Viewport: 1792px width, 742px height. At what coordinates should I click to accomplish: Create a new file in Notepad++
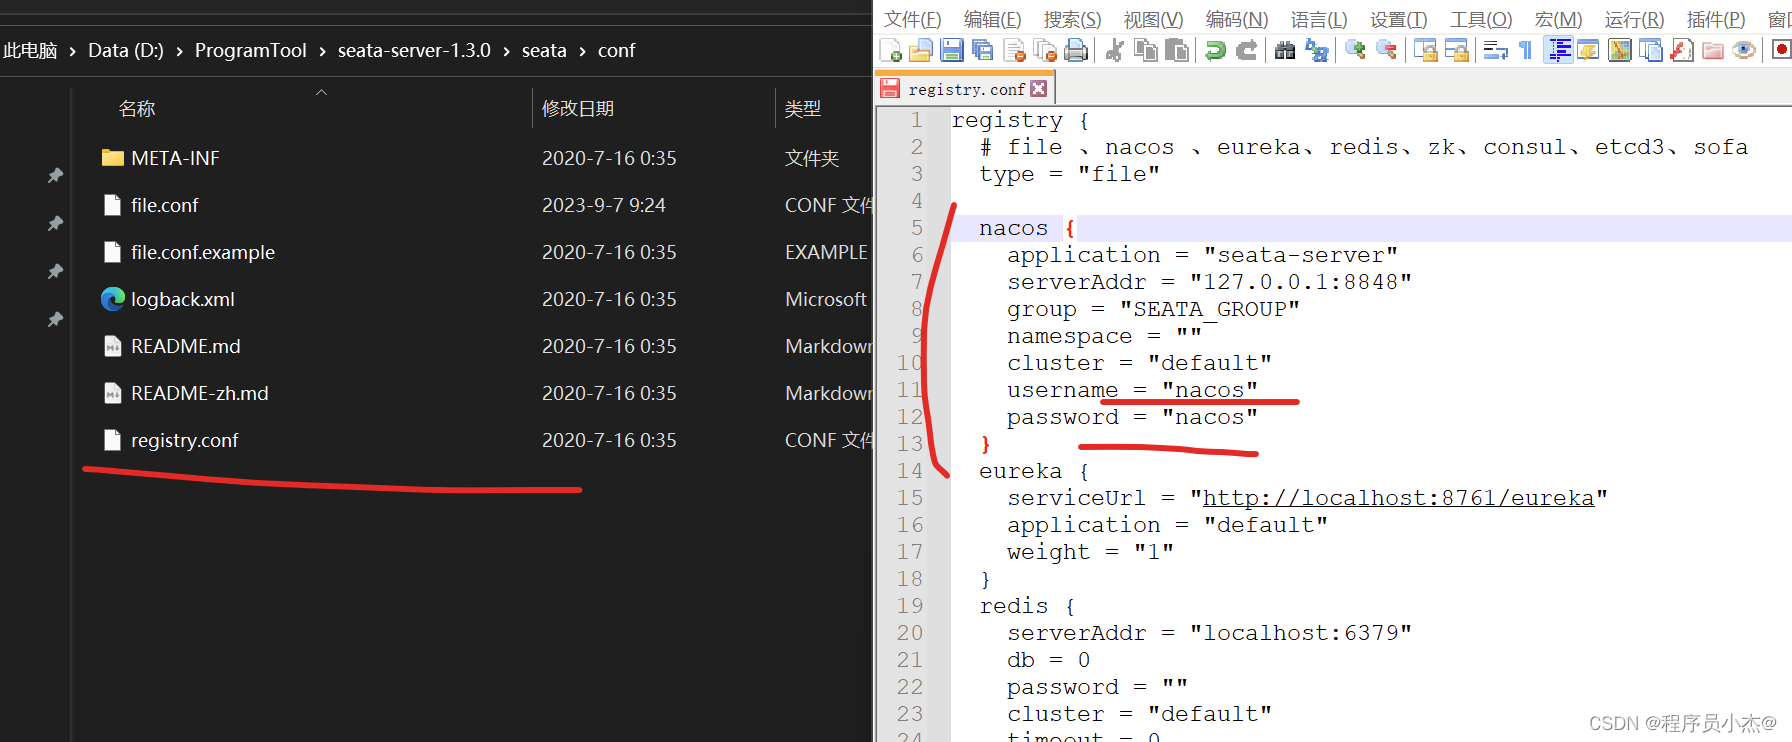click(x=891, y=50)
